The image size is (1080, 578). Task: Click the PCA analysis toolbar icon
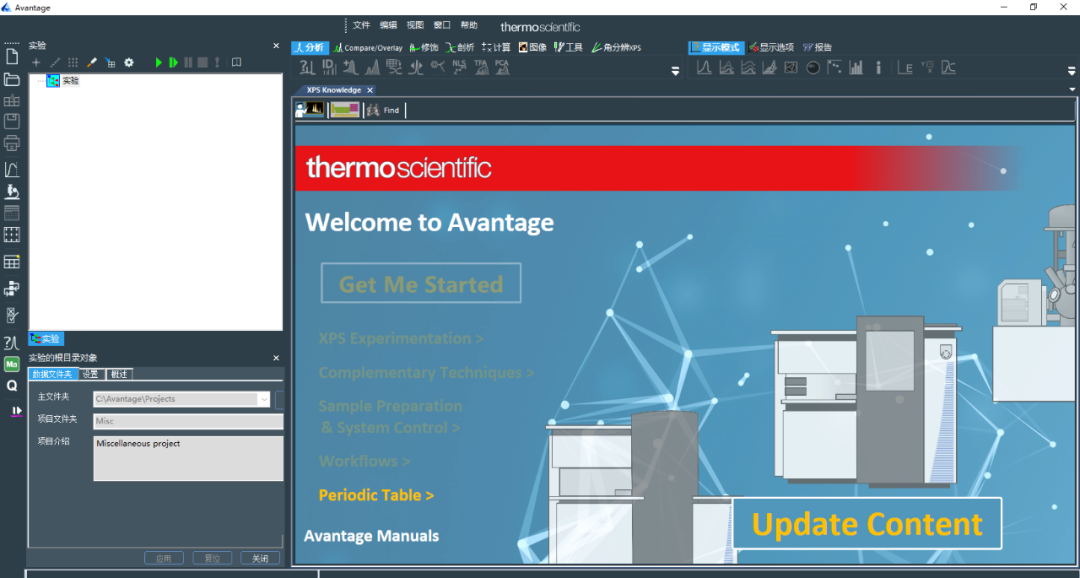click(502, 67)
